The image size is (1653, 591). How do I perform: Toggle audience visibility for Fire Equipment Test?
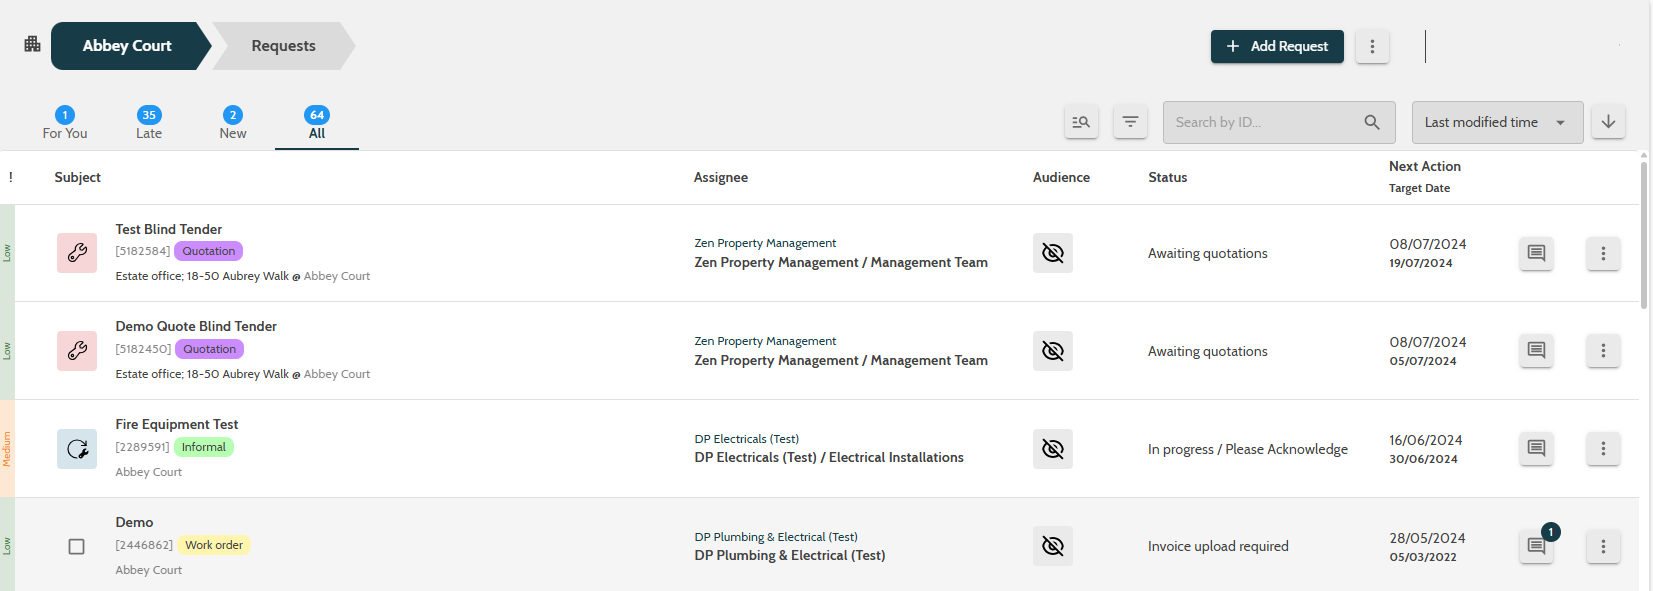[1053, 449]
